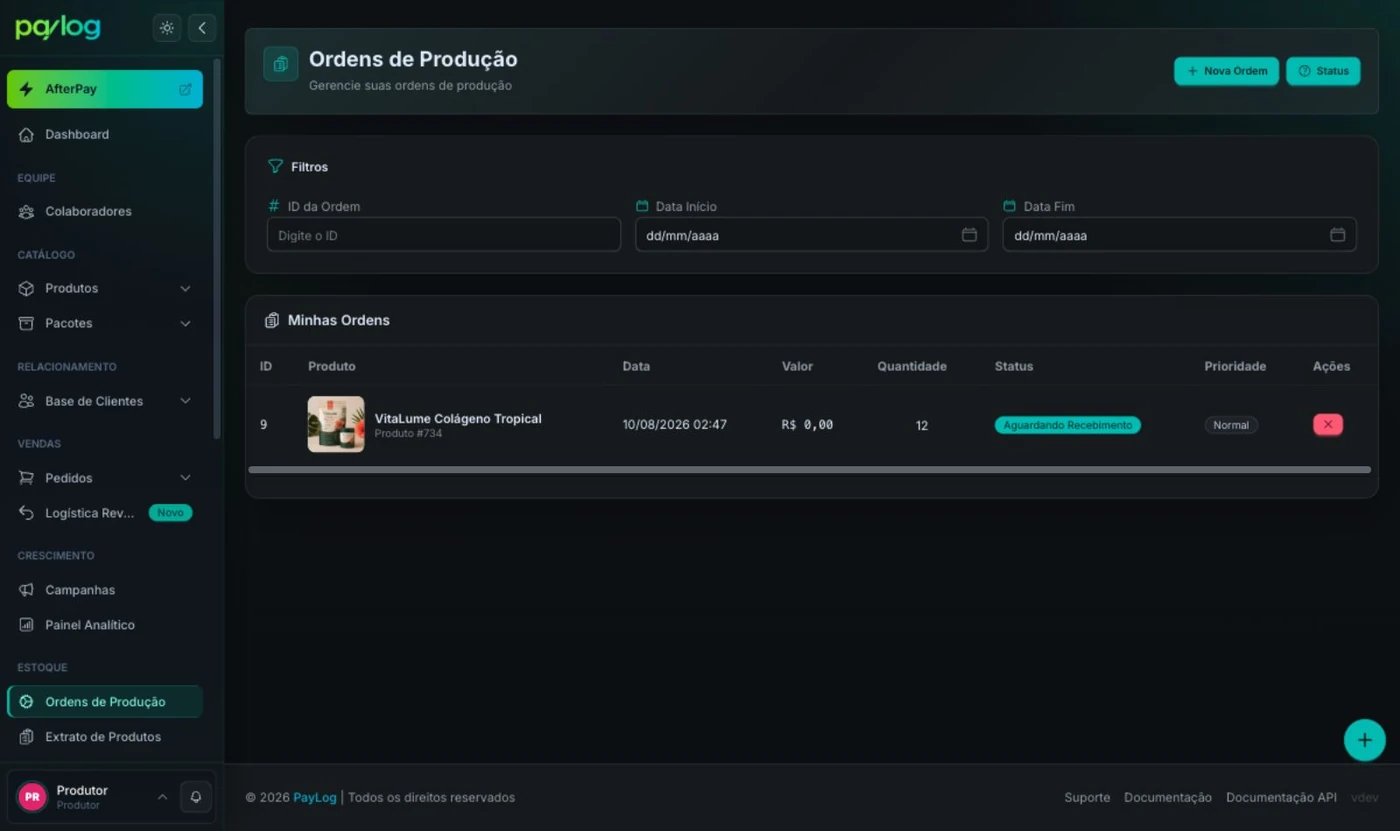Expand the Base de Clientes chevron
This screenshot has height=831, width=1400.
[185, 401]
